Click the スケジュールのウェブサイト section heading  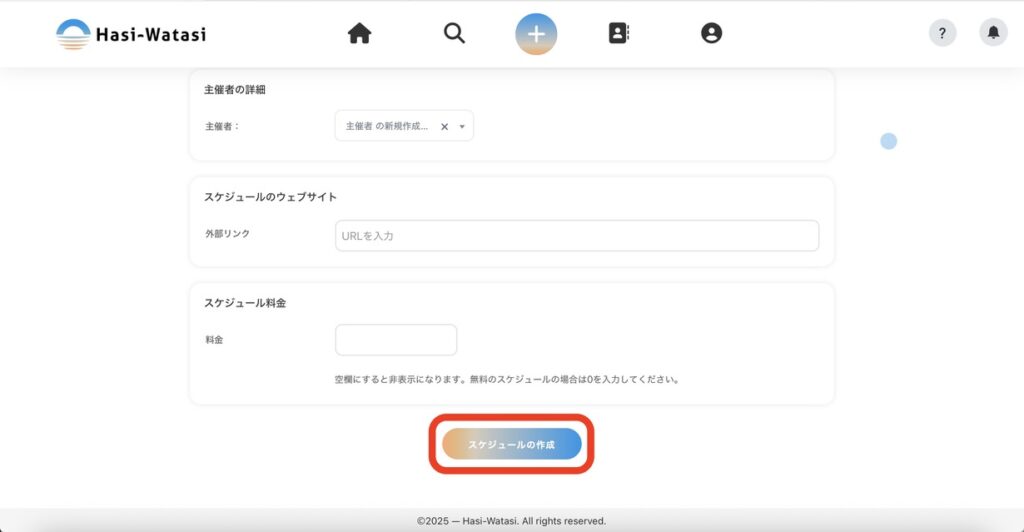tap(270, 197)
